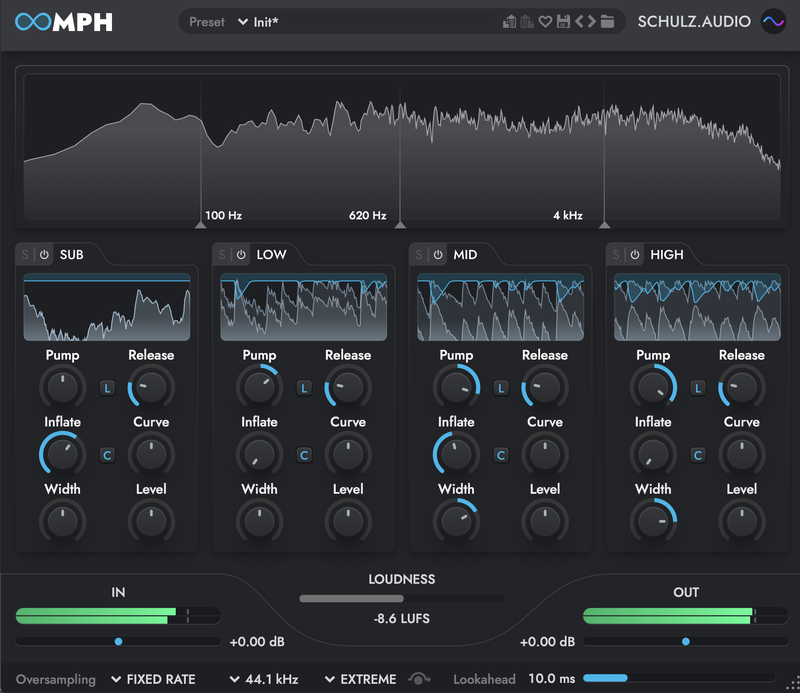Favorite the preset with the heart icon
The height and width of the screenshot is (693, 800).
(x=545, y=21)
